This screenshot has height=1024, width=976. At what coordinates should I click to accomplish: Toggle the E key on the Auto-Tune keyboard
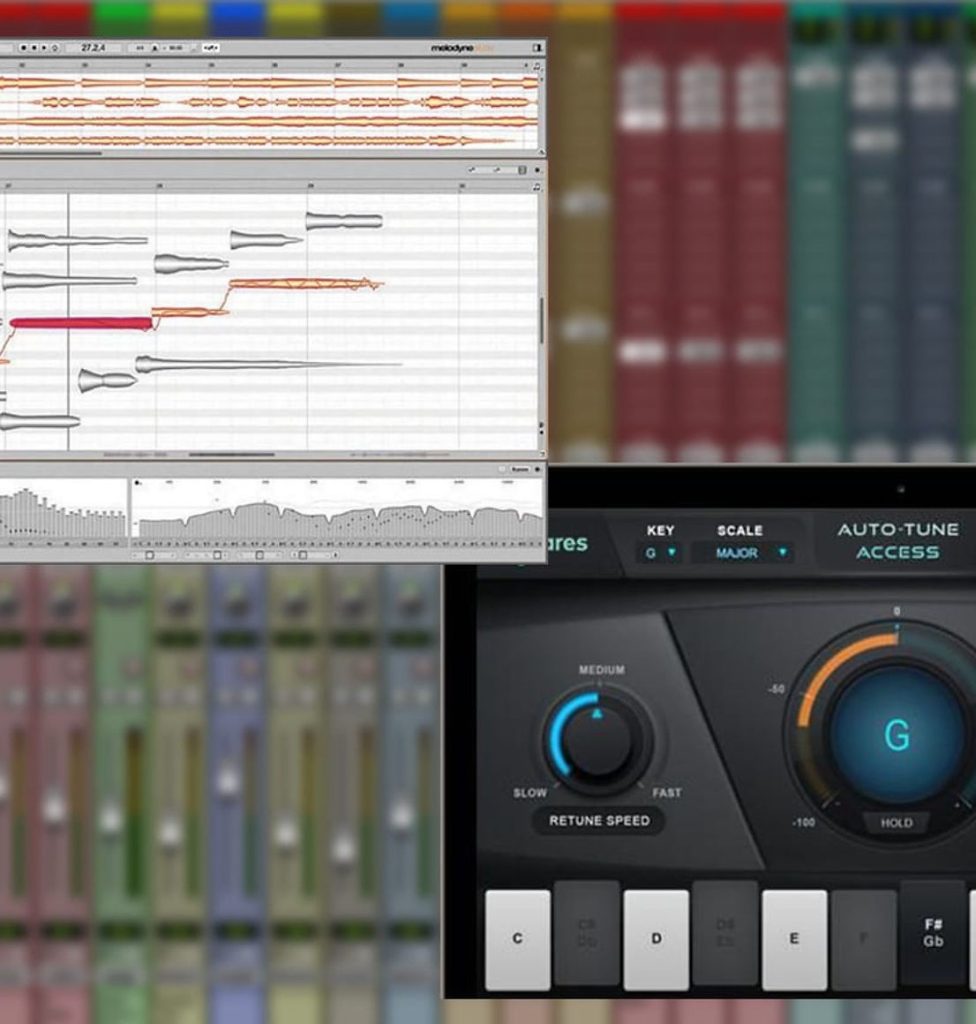point(794,939)
